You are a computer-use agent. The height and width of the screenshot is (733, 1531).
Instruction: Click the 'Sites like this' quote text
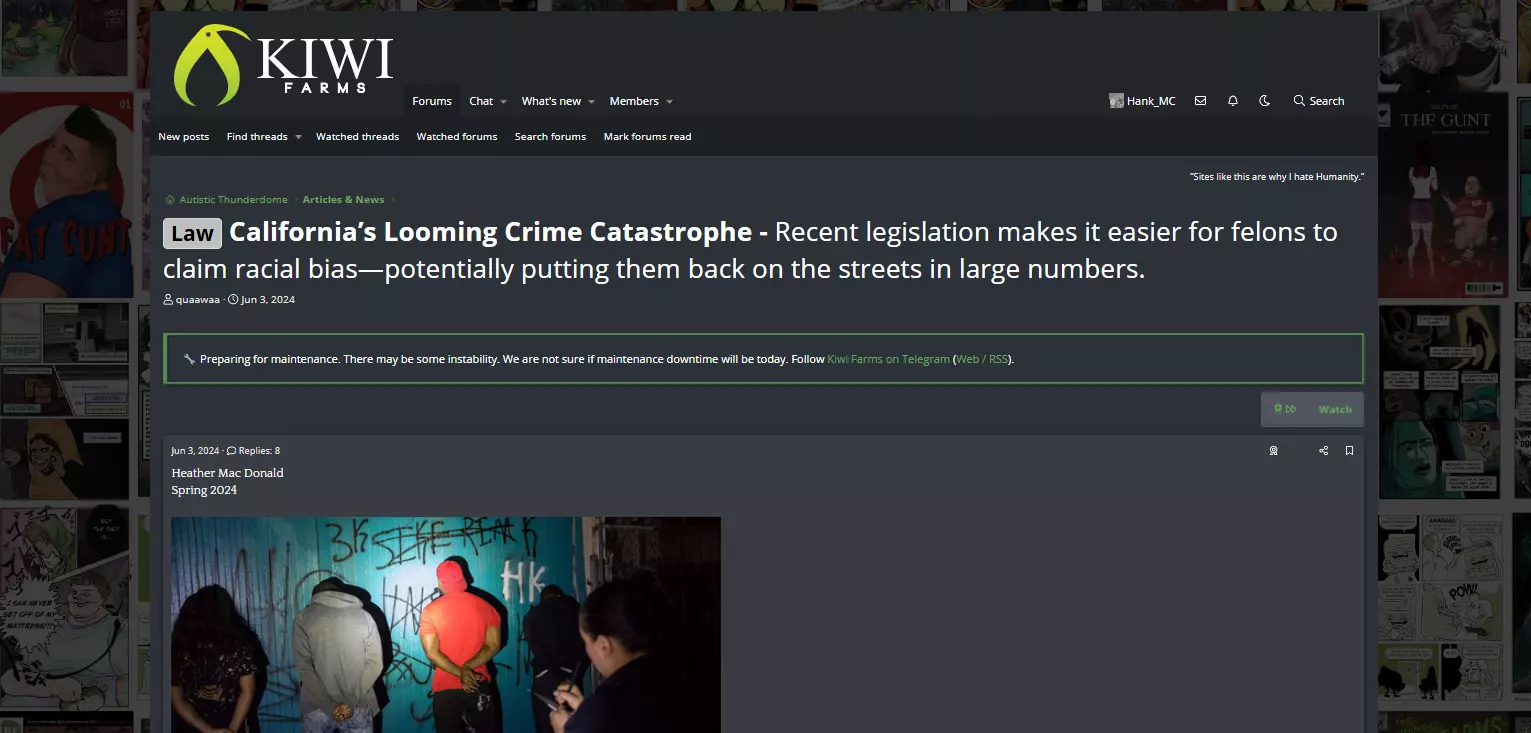(1276, 177)
